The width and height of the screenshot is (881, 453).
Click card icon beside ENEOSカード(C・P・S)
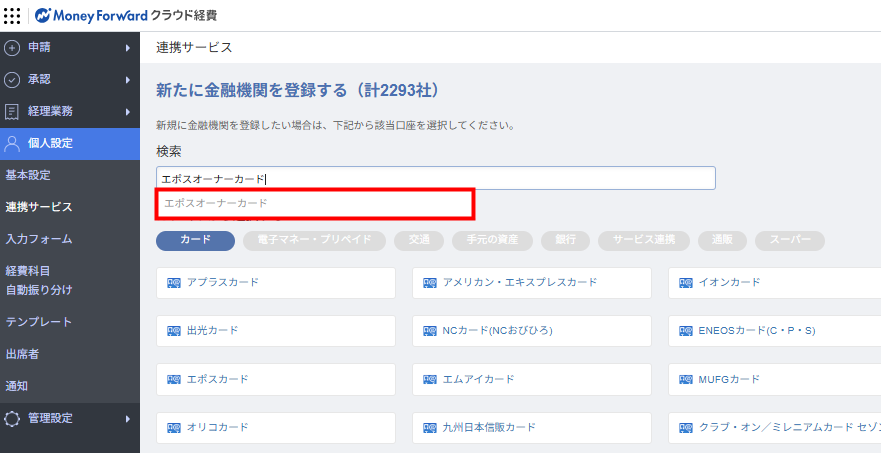[x=685, y=331]
